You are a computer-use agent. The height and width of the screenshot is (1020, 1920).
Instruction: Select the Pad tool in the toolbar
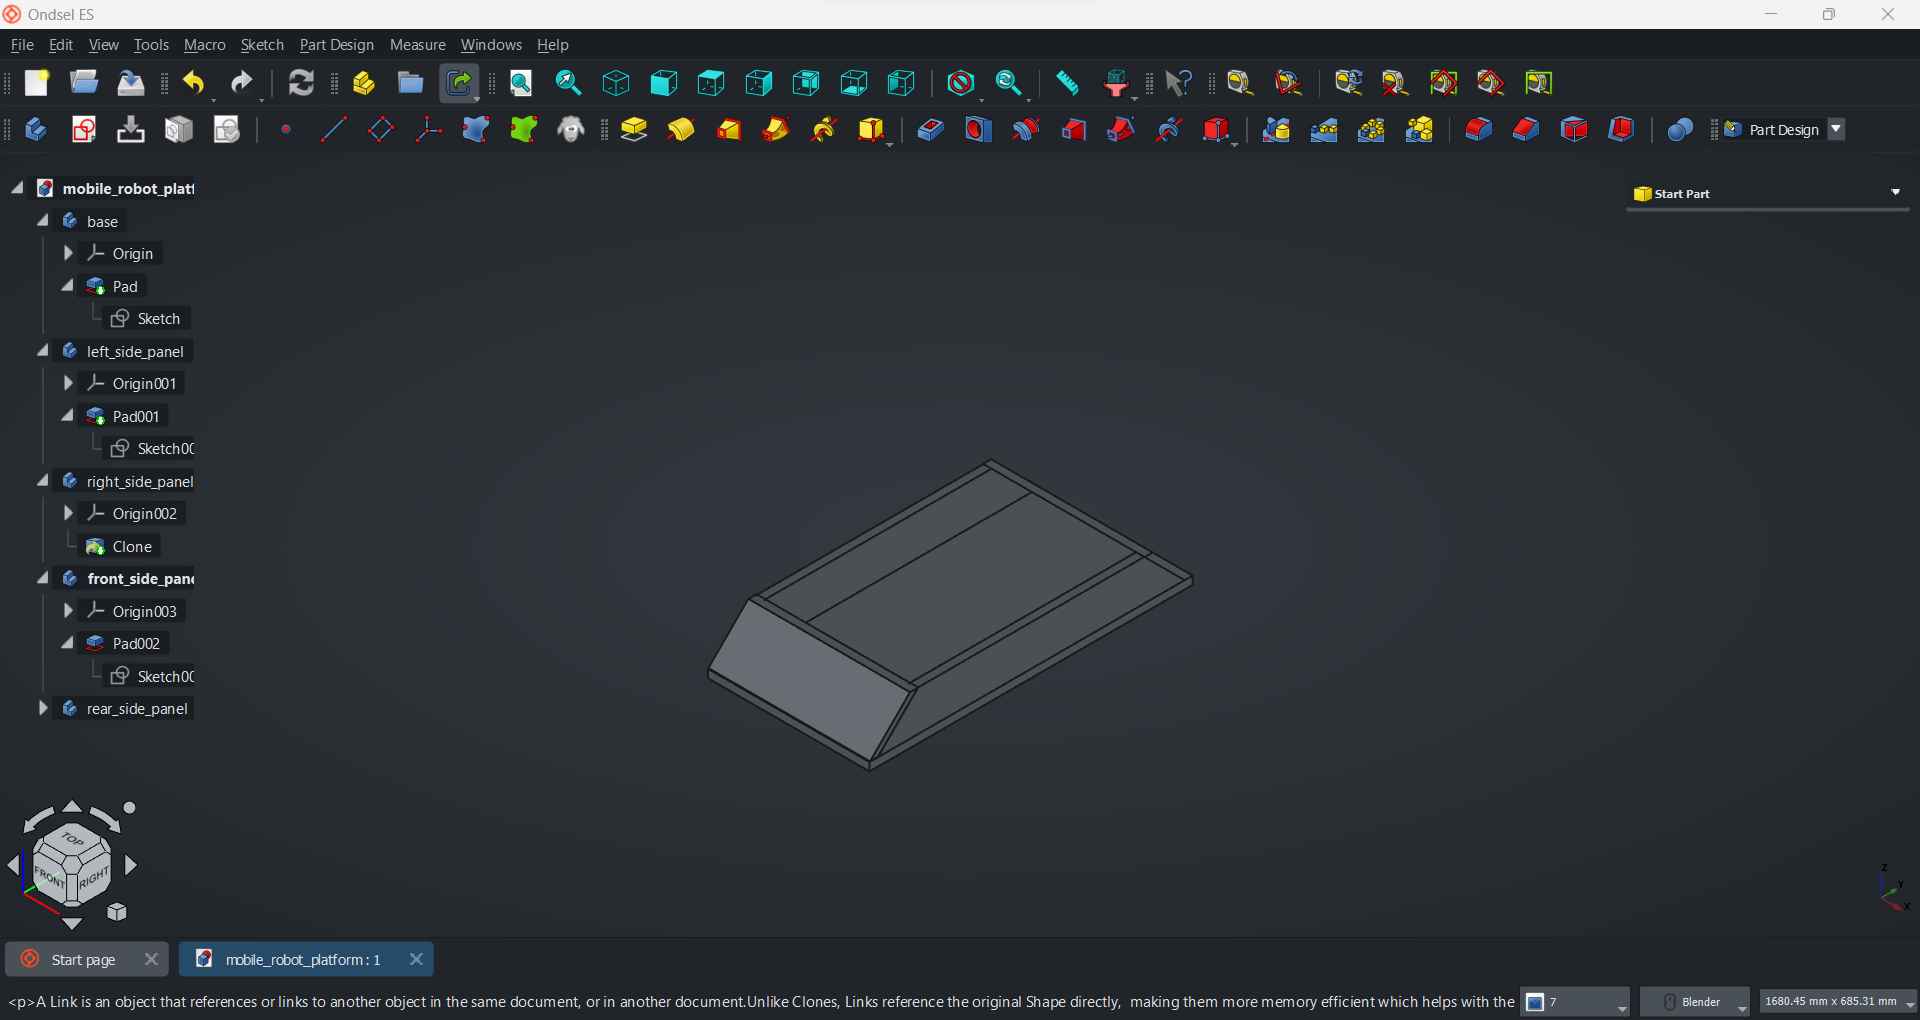point(635,130)
